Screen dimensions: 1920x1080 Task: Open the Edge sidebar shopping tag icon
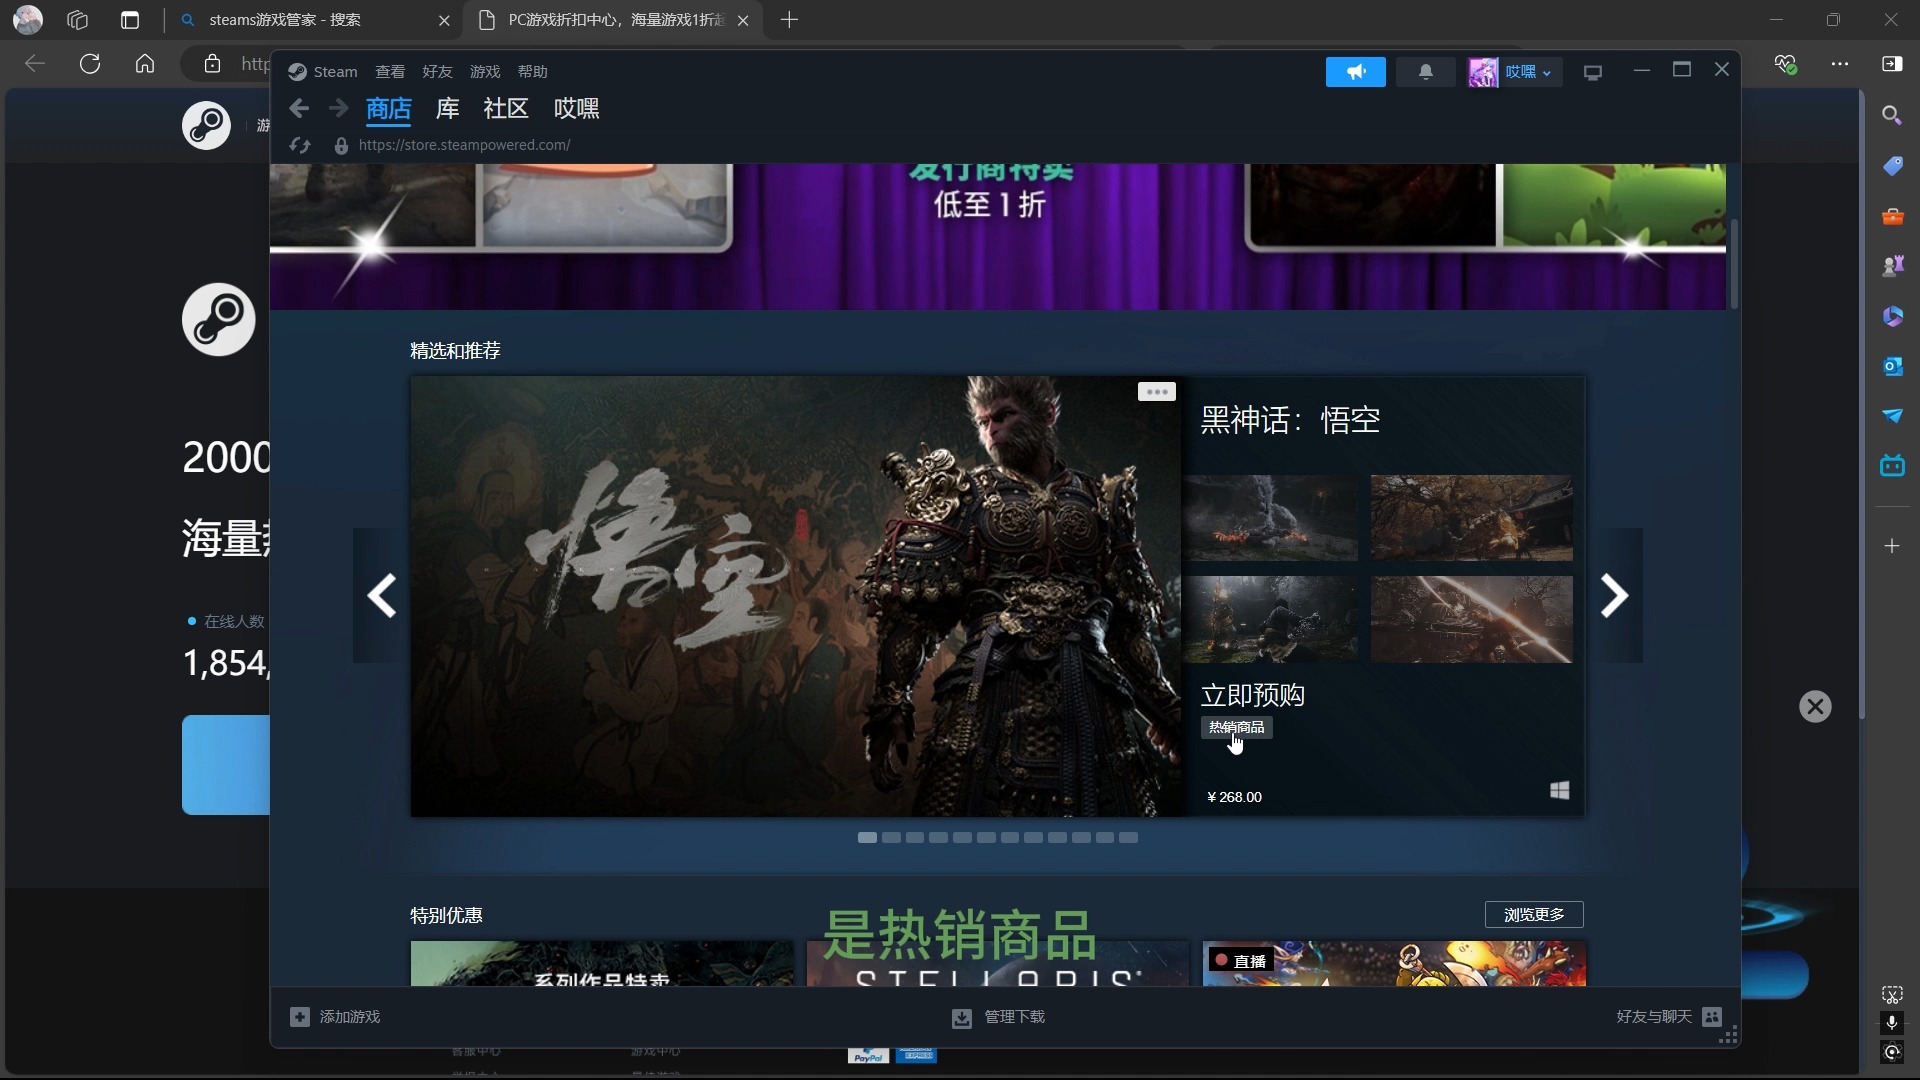(x=1892, y=166)
